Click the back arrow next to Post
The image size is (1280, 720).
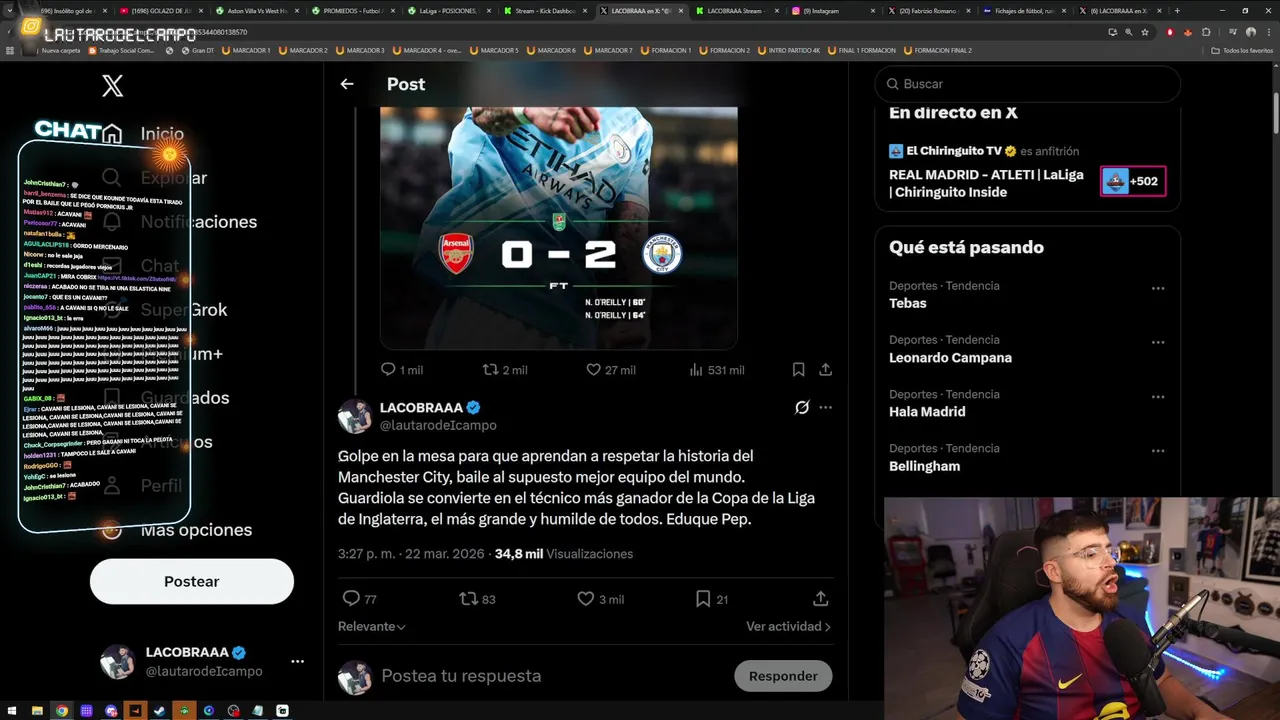(347, 84)
